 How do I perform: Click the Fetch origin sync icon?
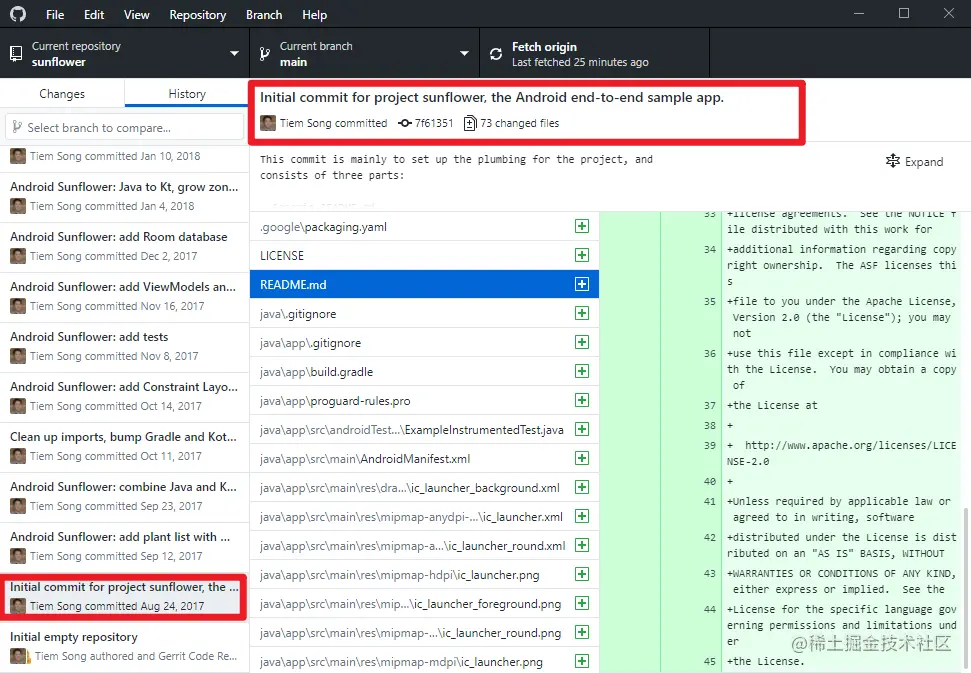pyautogui.click(x=496, y=54)
